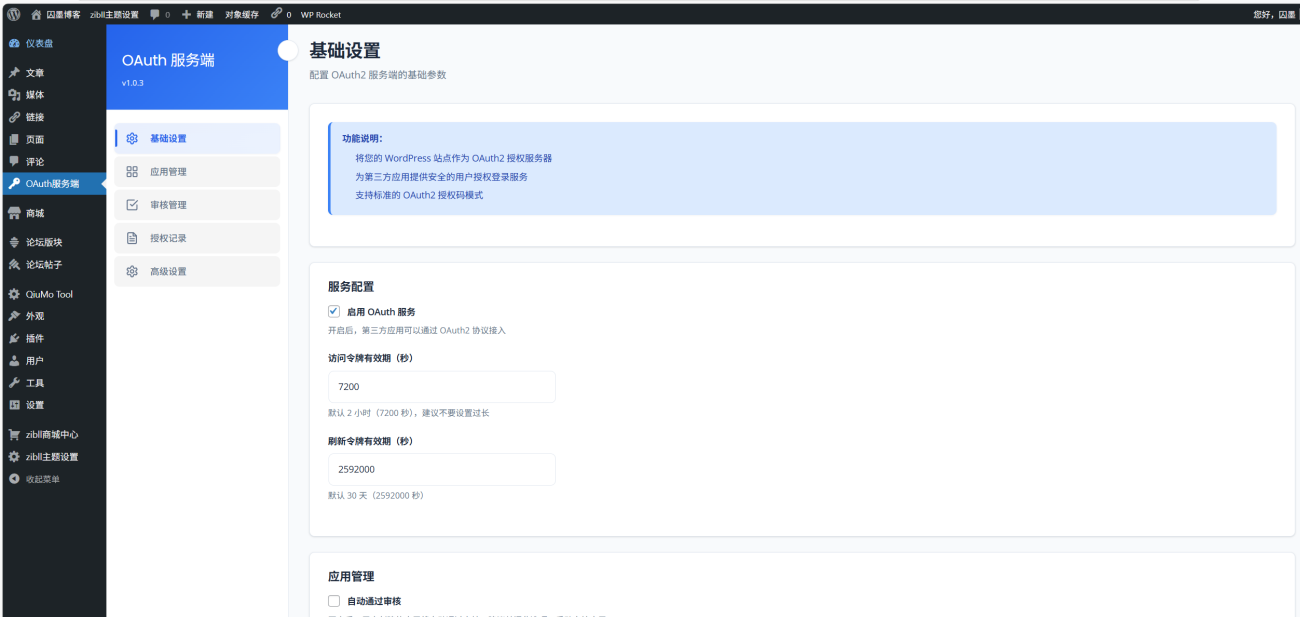Collapse the admin menu via 收起菜单
This screenshot has height=617, width=1300.
[42, 478]
